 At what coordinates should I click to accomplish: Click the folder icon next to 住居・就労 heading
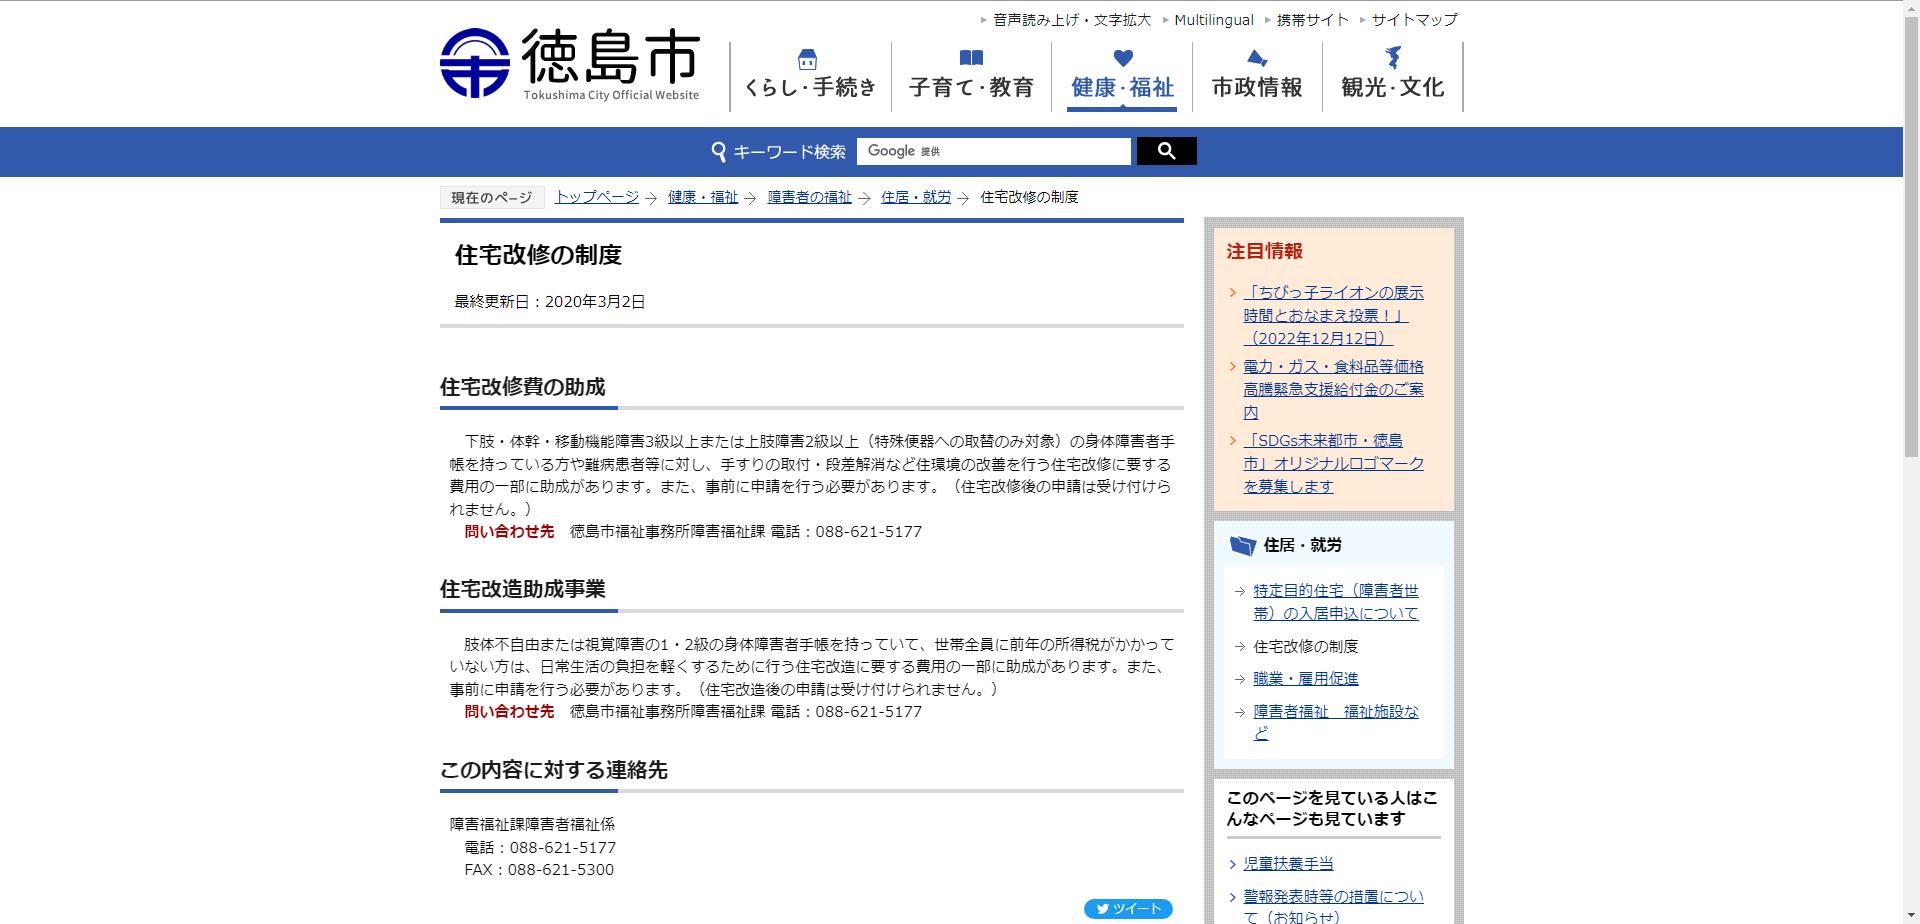1242,545
